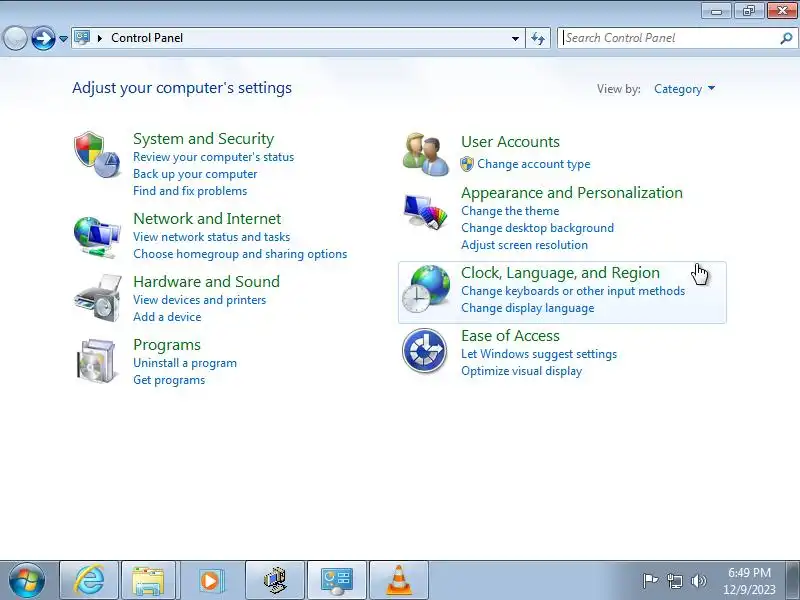Open the View by Category dropdown

(684, 89)
